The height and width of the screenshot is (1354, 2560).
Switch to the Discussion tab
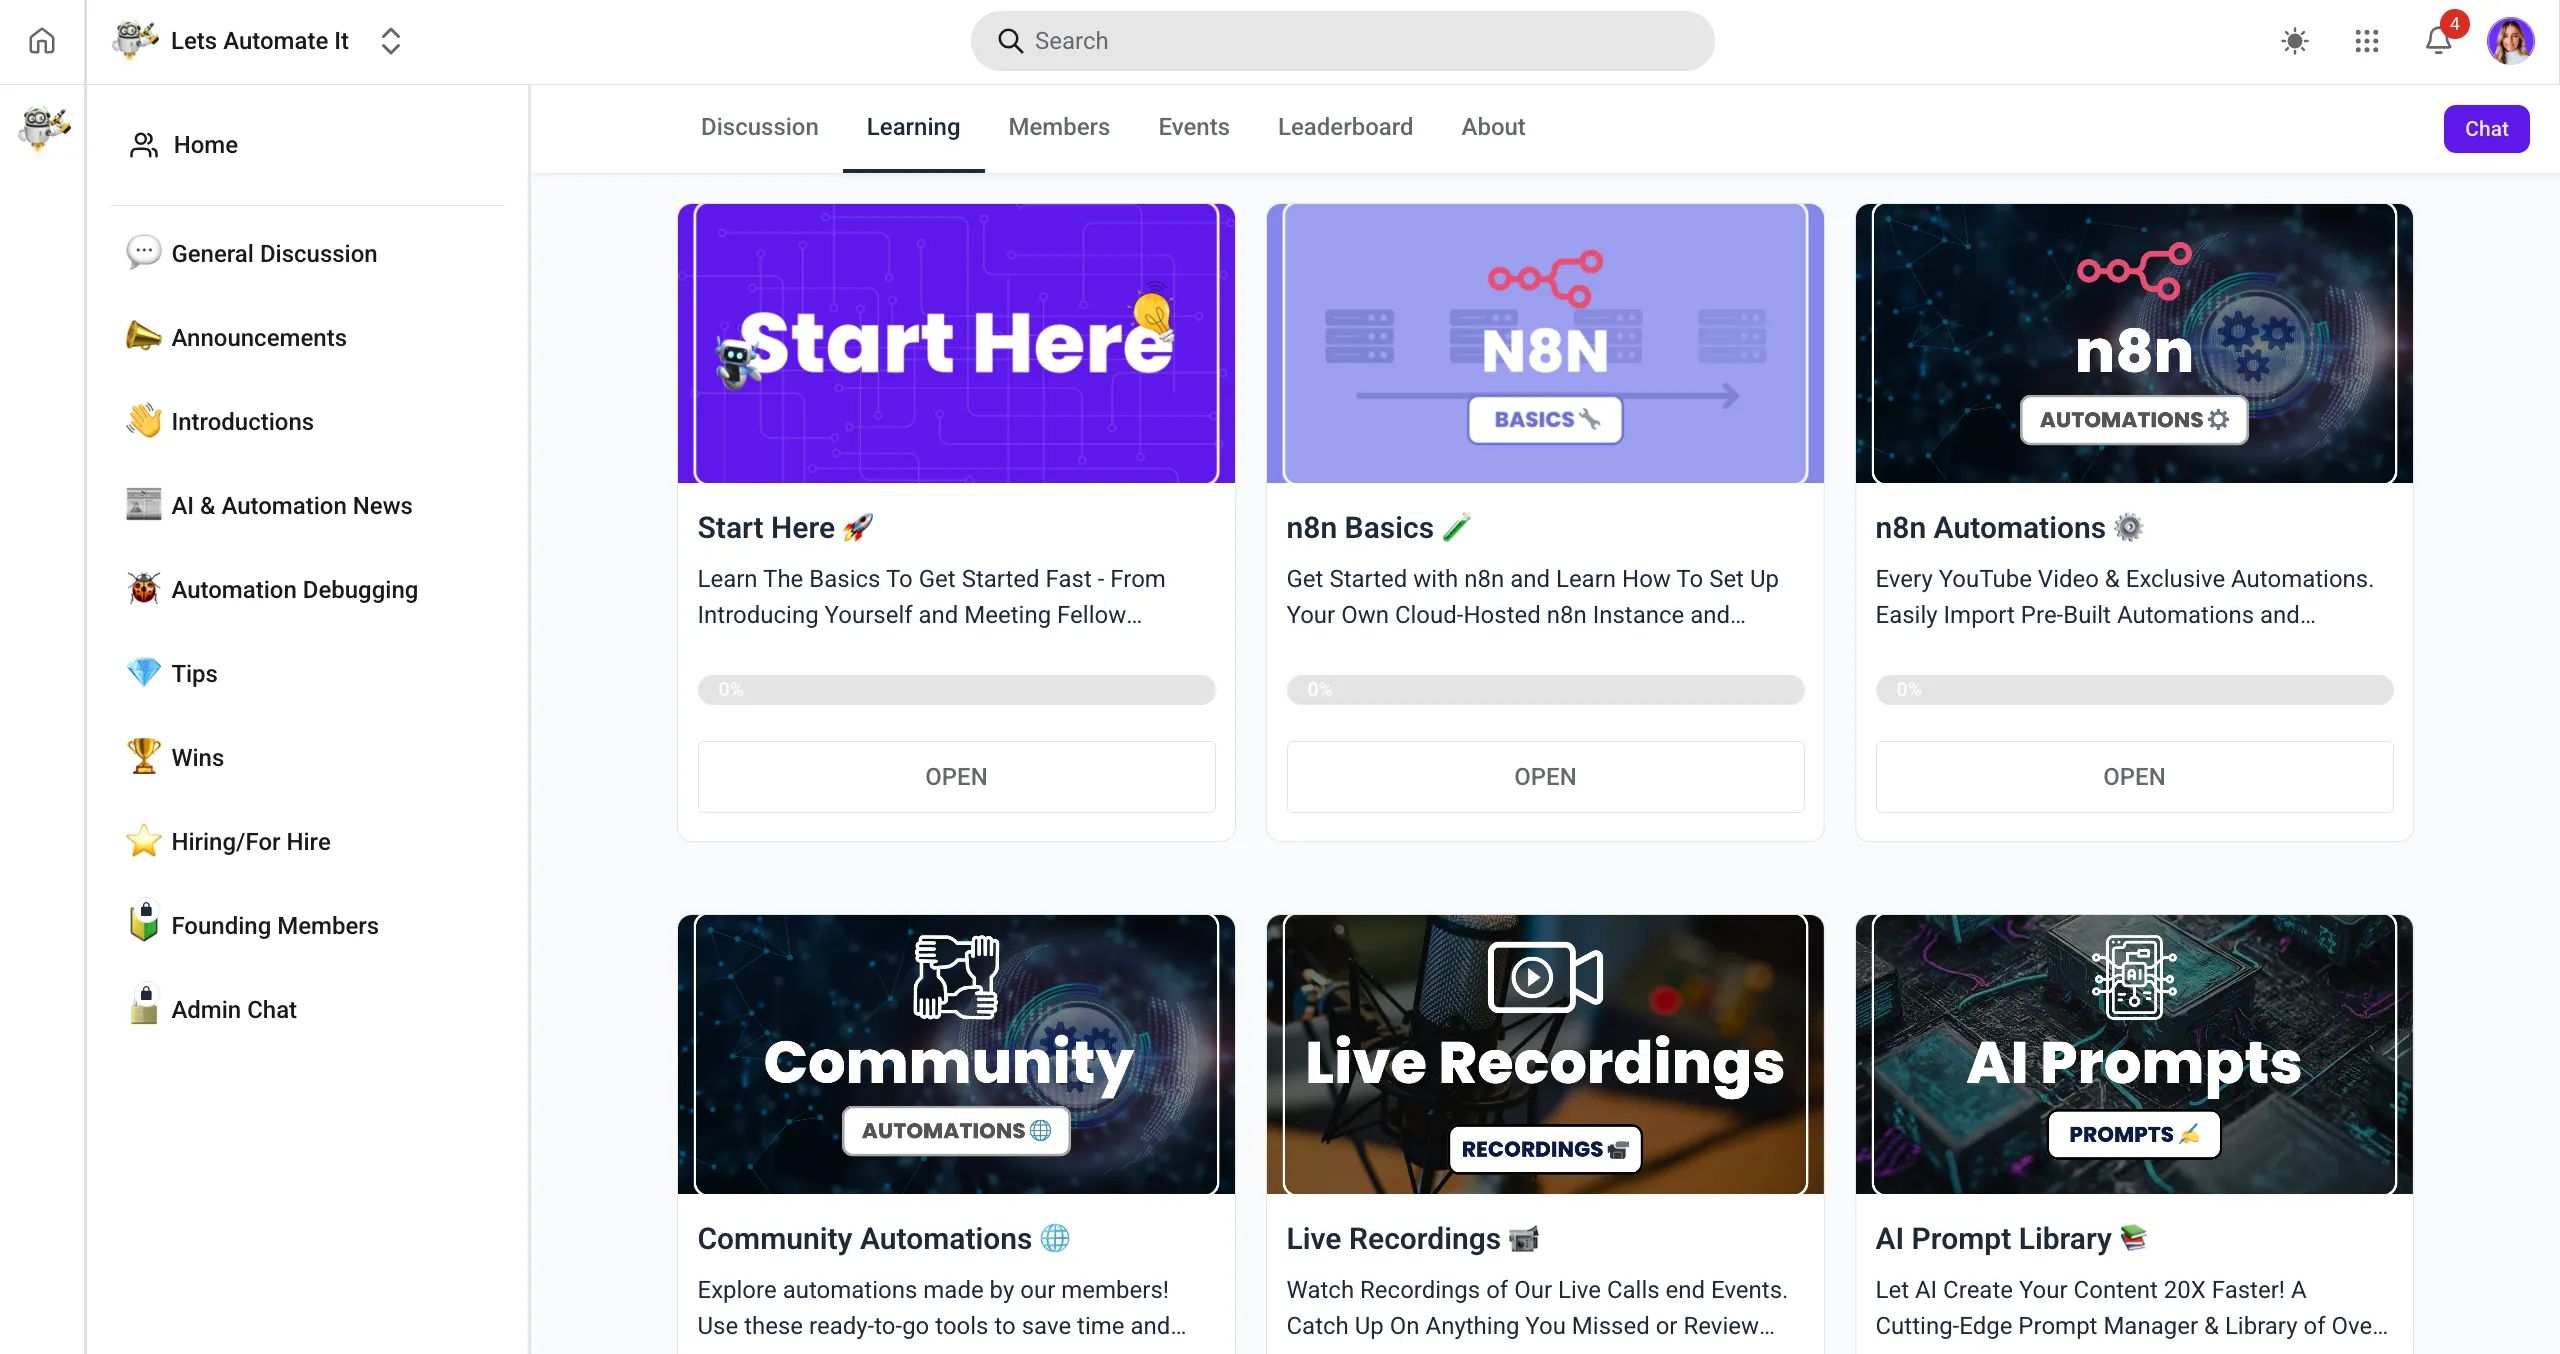[x=759, y=127]
